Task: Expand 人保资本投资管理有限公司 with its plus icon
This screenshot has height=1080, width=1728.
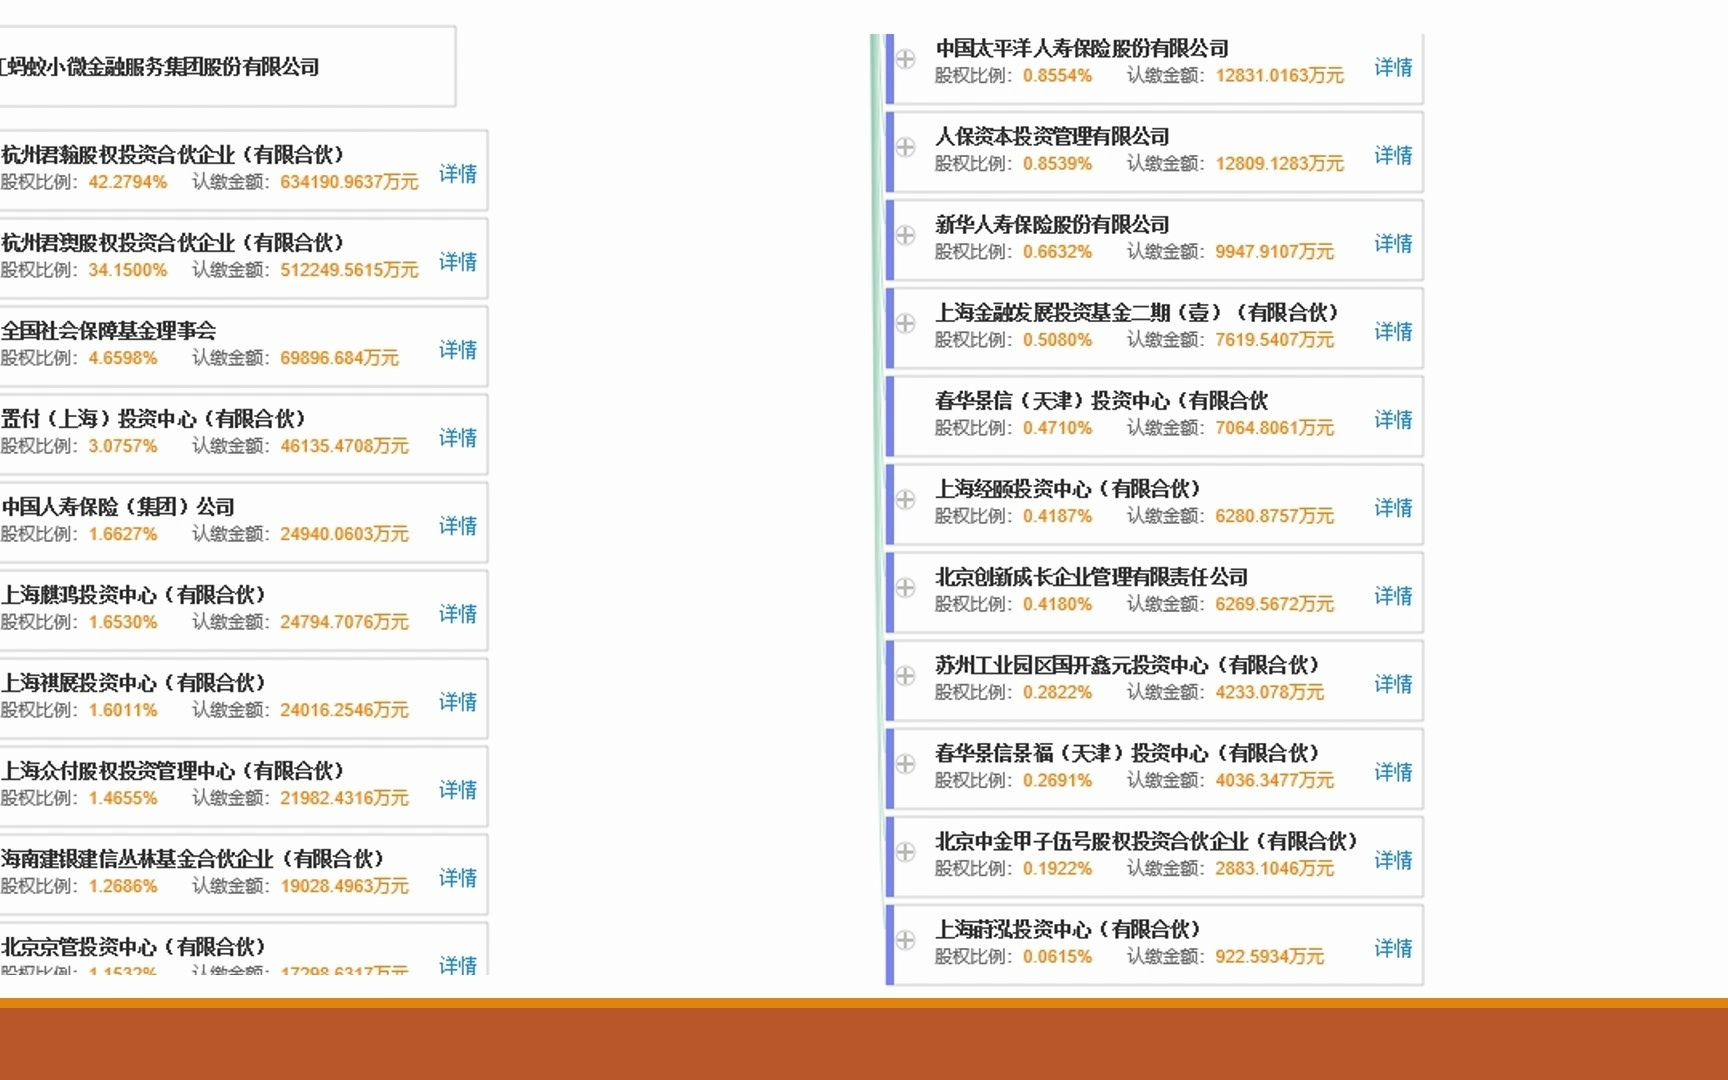Action: 905,147
